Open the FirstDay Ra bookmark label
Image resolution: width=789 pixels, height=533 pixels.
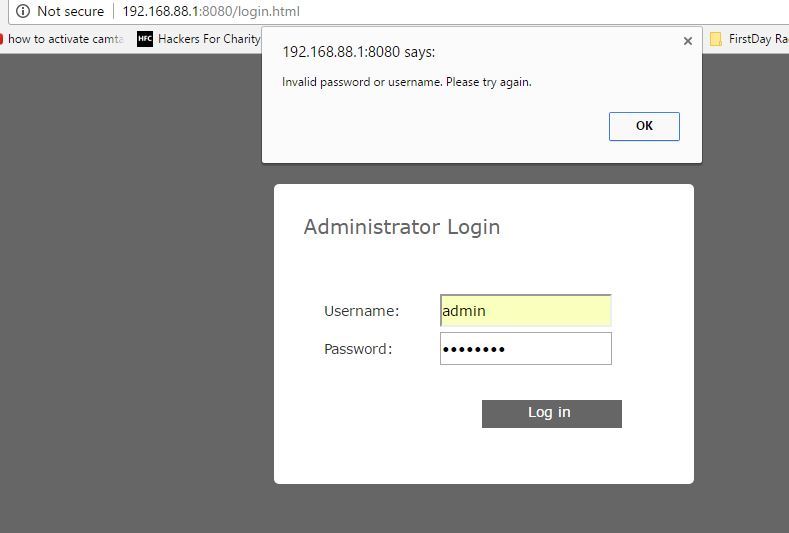tap(758, 39)
